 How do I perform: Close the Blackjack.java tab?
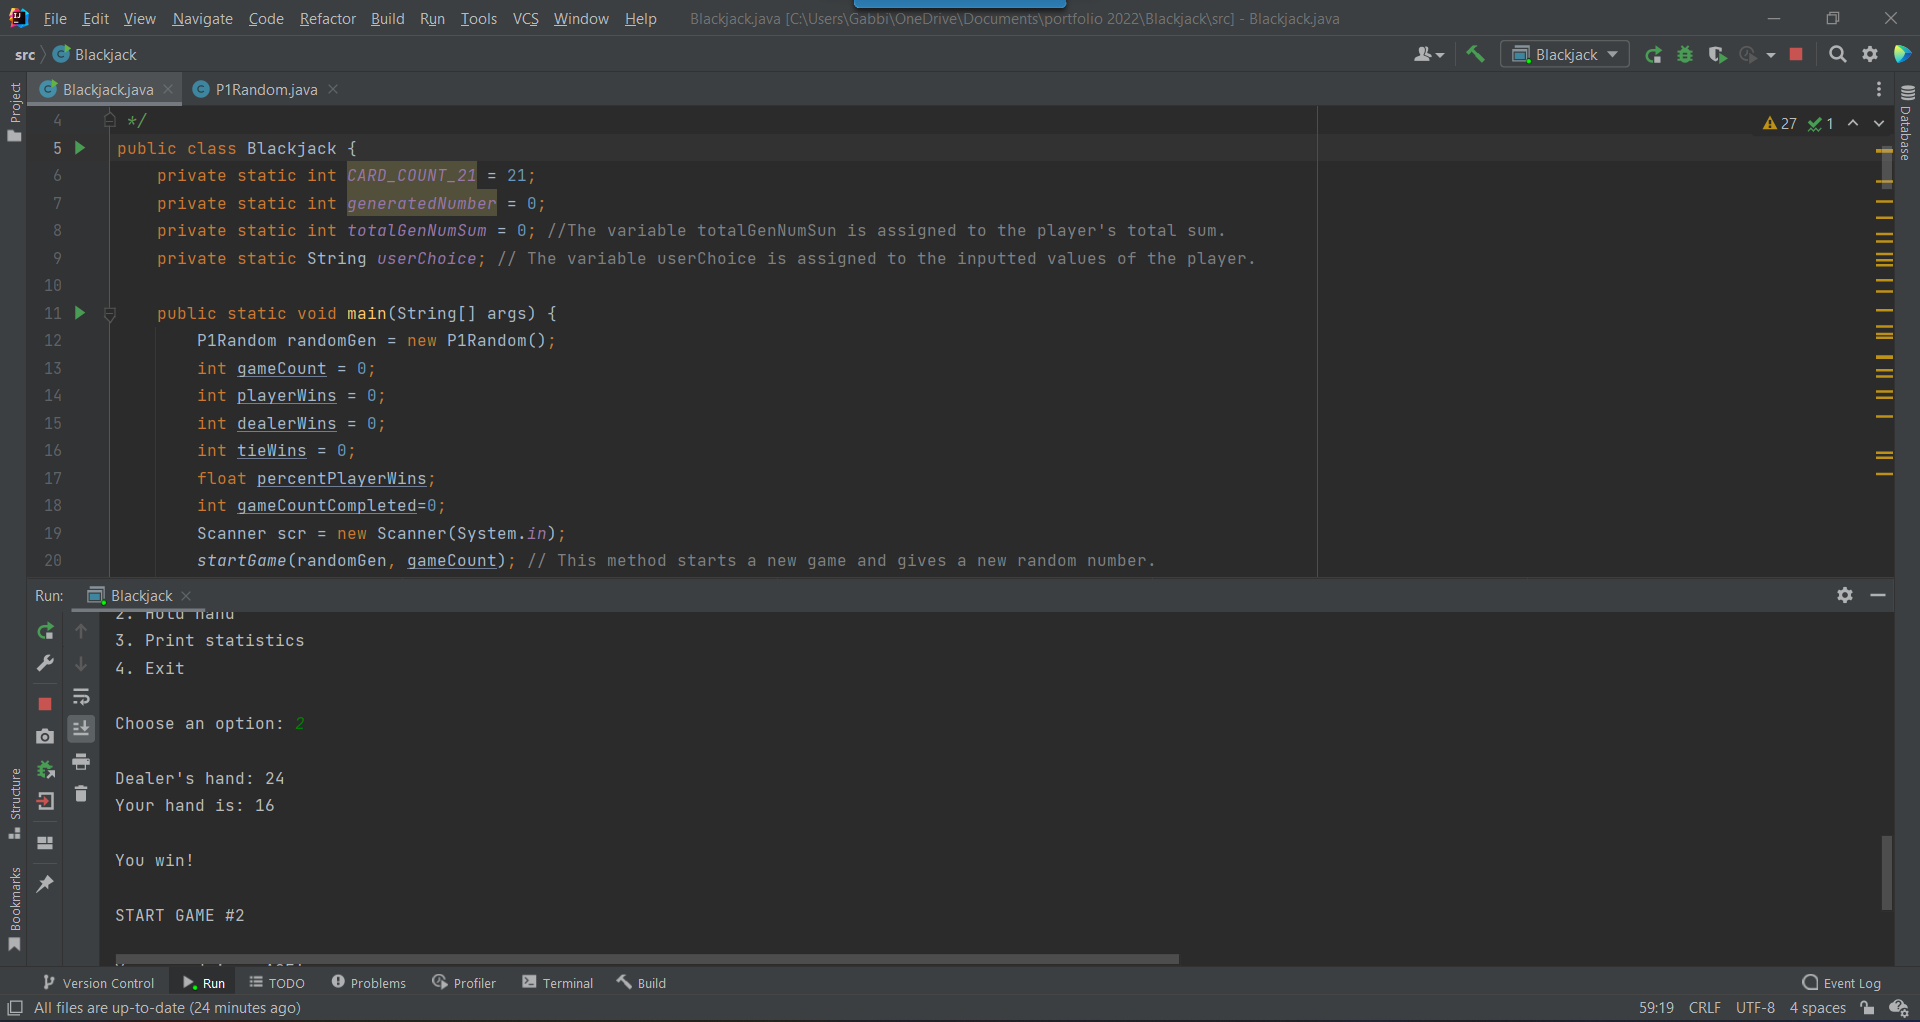[168, 89]
